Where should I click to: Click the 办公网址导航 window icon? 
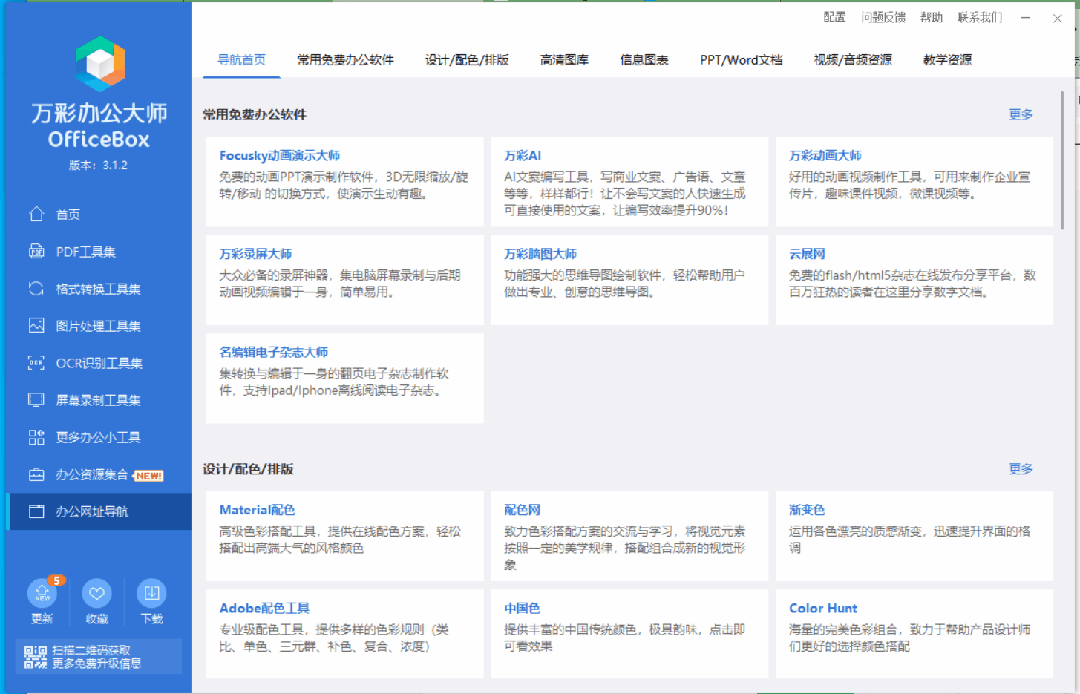[x=37, y=512]
